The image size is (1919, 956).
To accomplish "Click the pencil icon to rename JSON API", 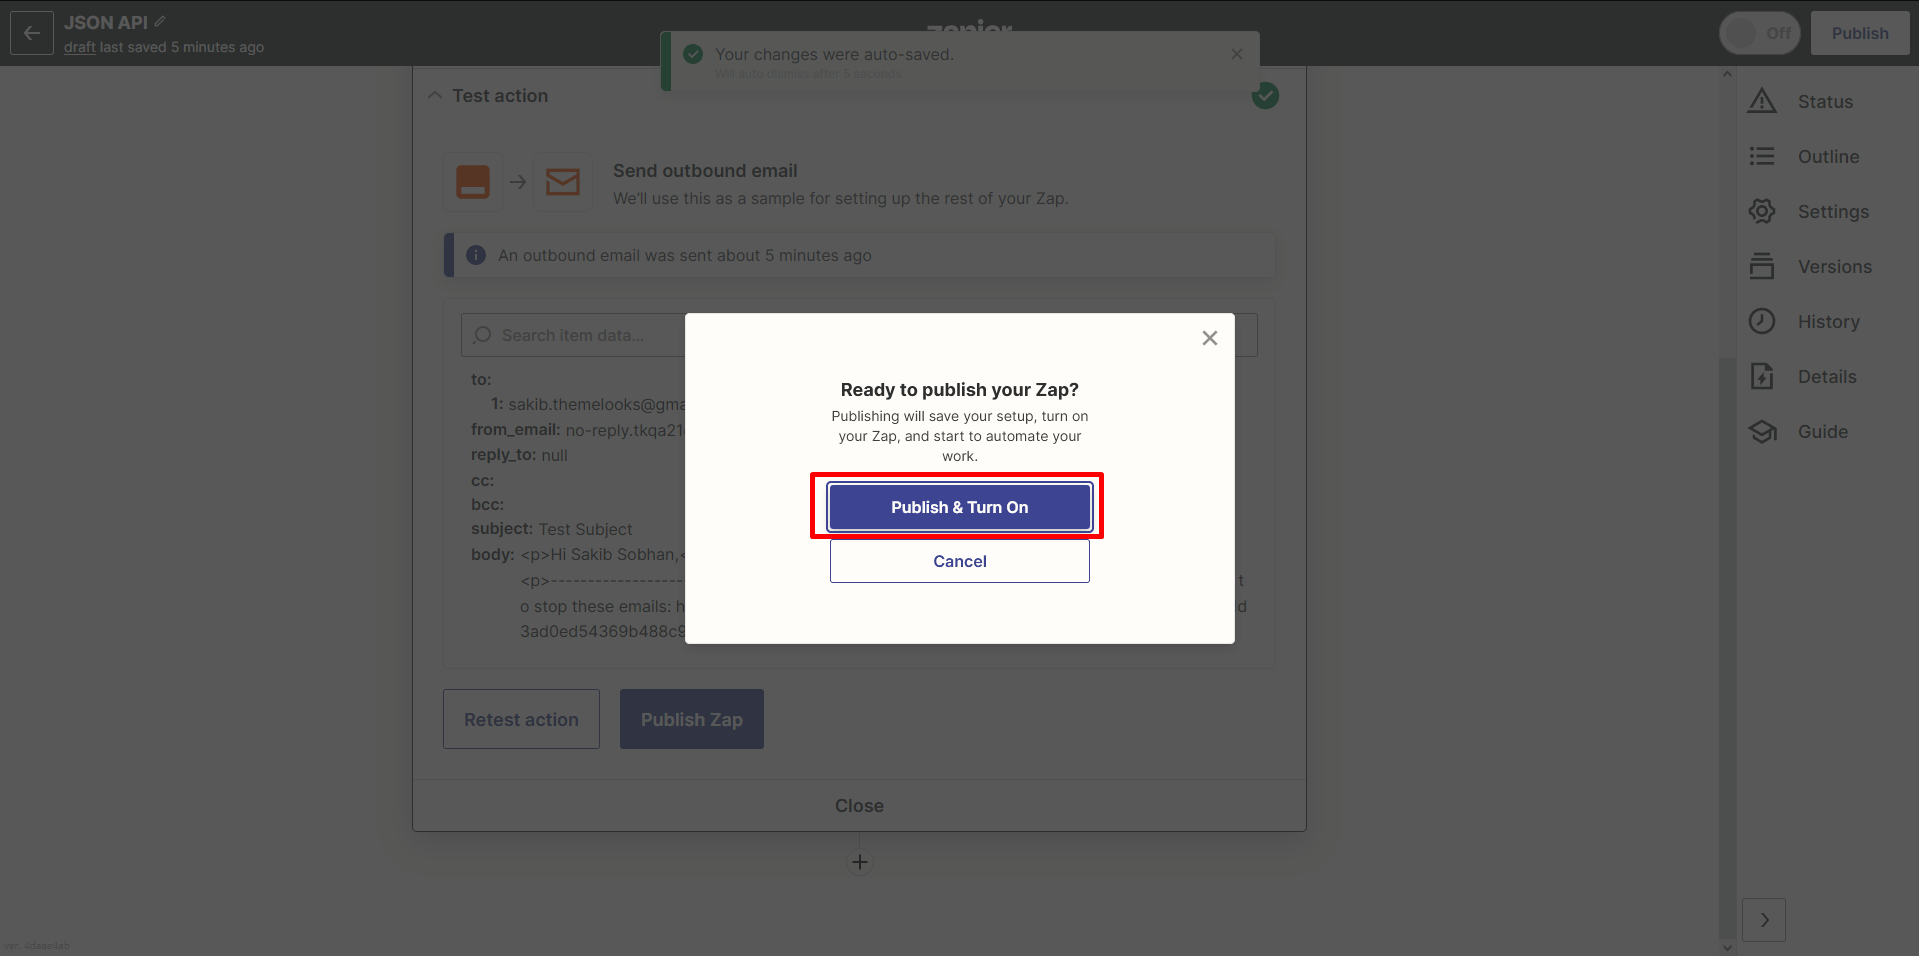I will [160, 21].
